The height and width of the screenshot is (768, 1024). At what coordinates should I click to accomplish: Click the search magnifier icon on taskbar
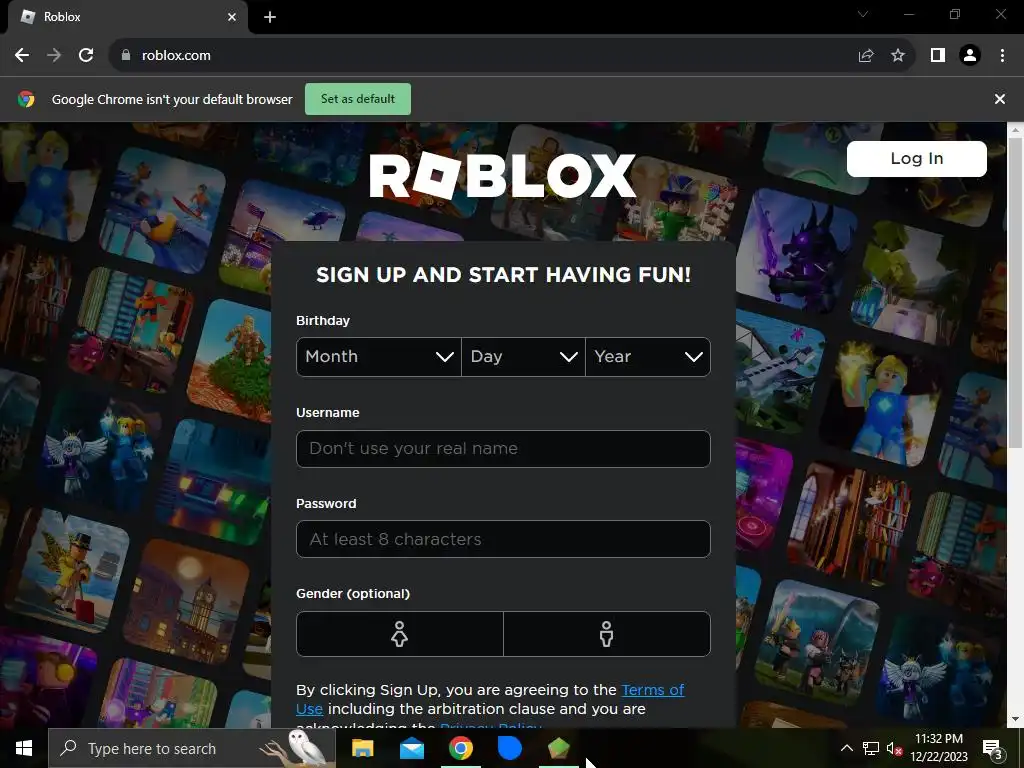click(x=69, y=748)
